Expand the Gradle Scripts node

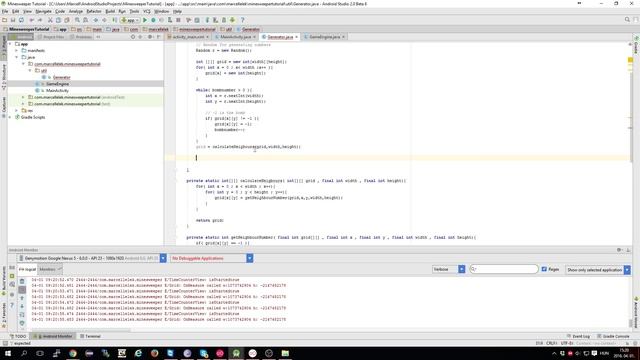[10, 117]
